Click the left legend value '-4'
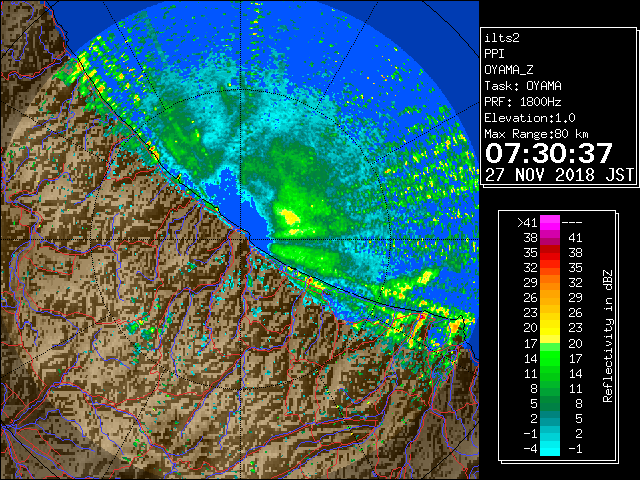 [x=530, y=448]
